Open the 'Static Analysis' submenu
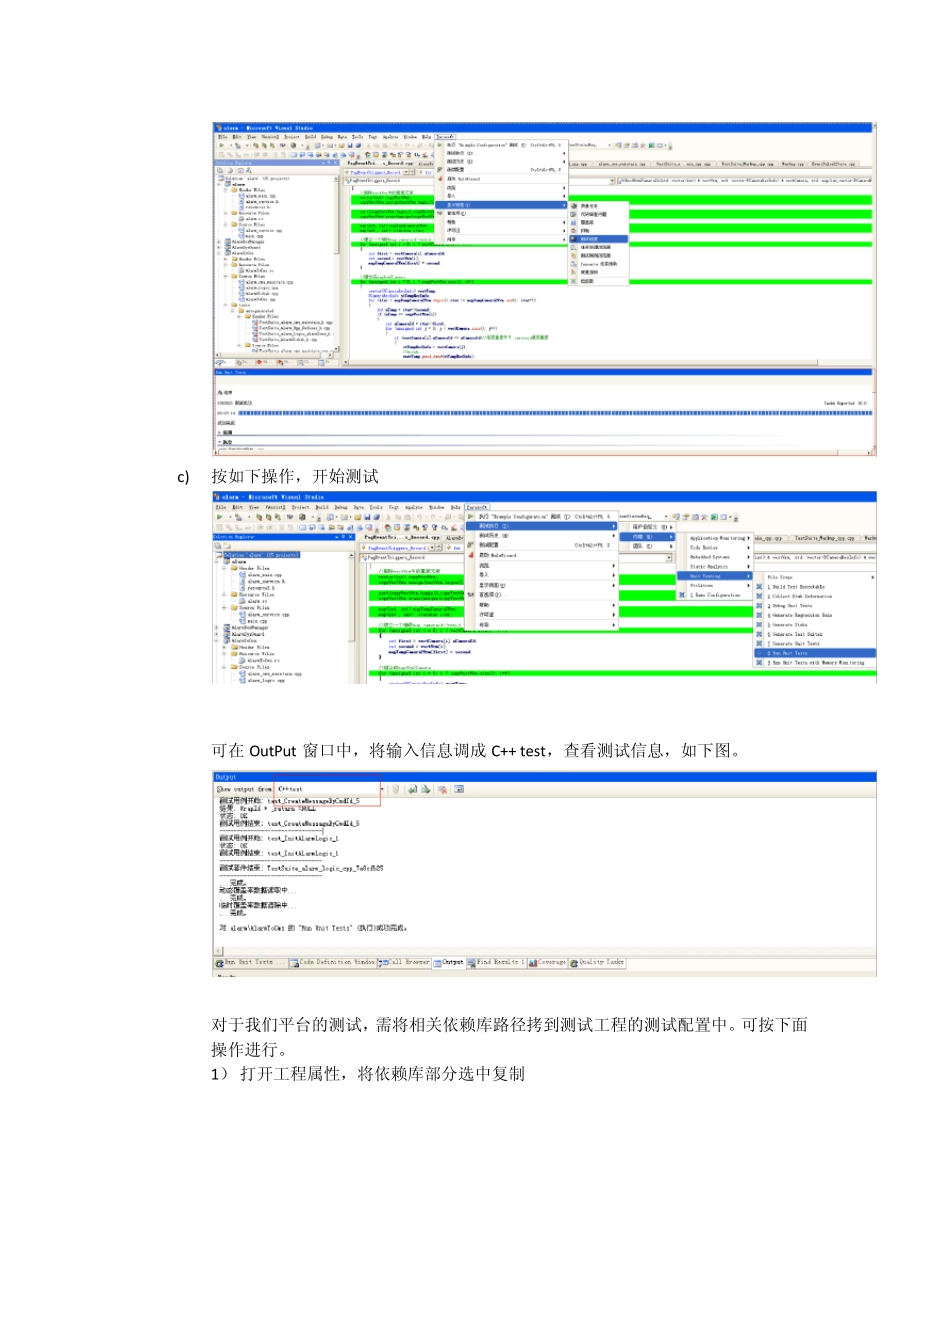The width and height of the screenshot is (950, 1344). pos(716,566)
